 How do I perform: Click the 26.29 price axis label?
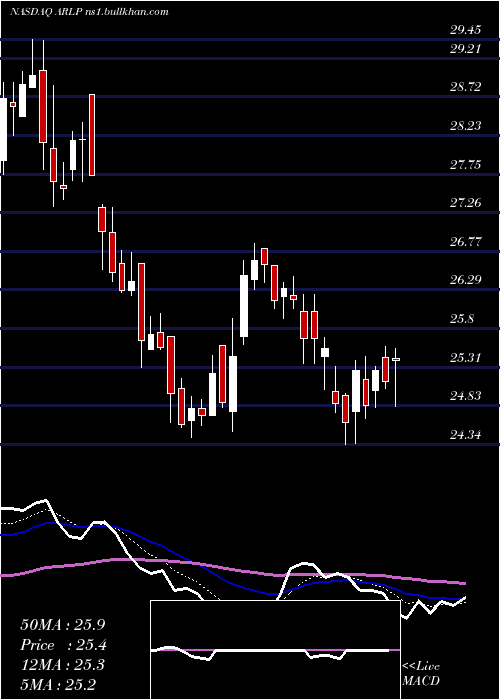point(466,280)
